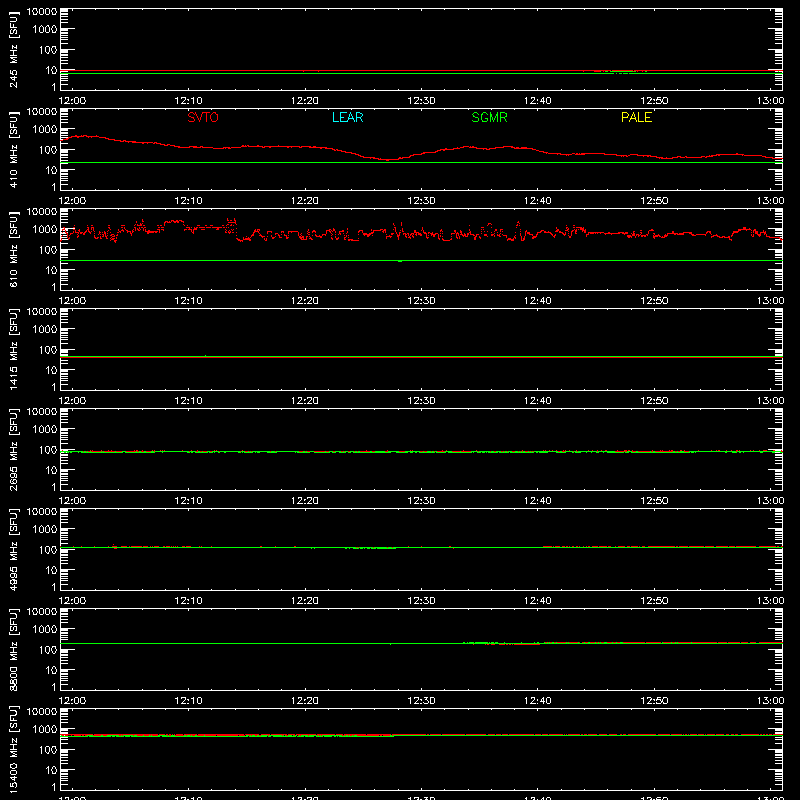
Task: Click 12:40 time label under 4995 MHz plot
Action: (x=538, y=601)
